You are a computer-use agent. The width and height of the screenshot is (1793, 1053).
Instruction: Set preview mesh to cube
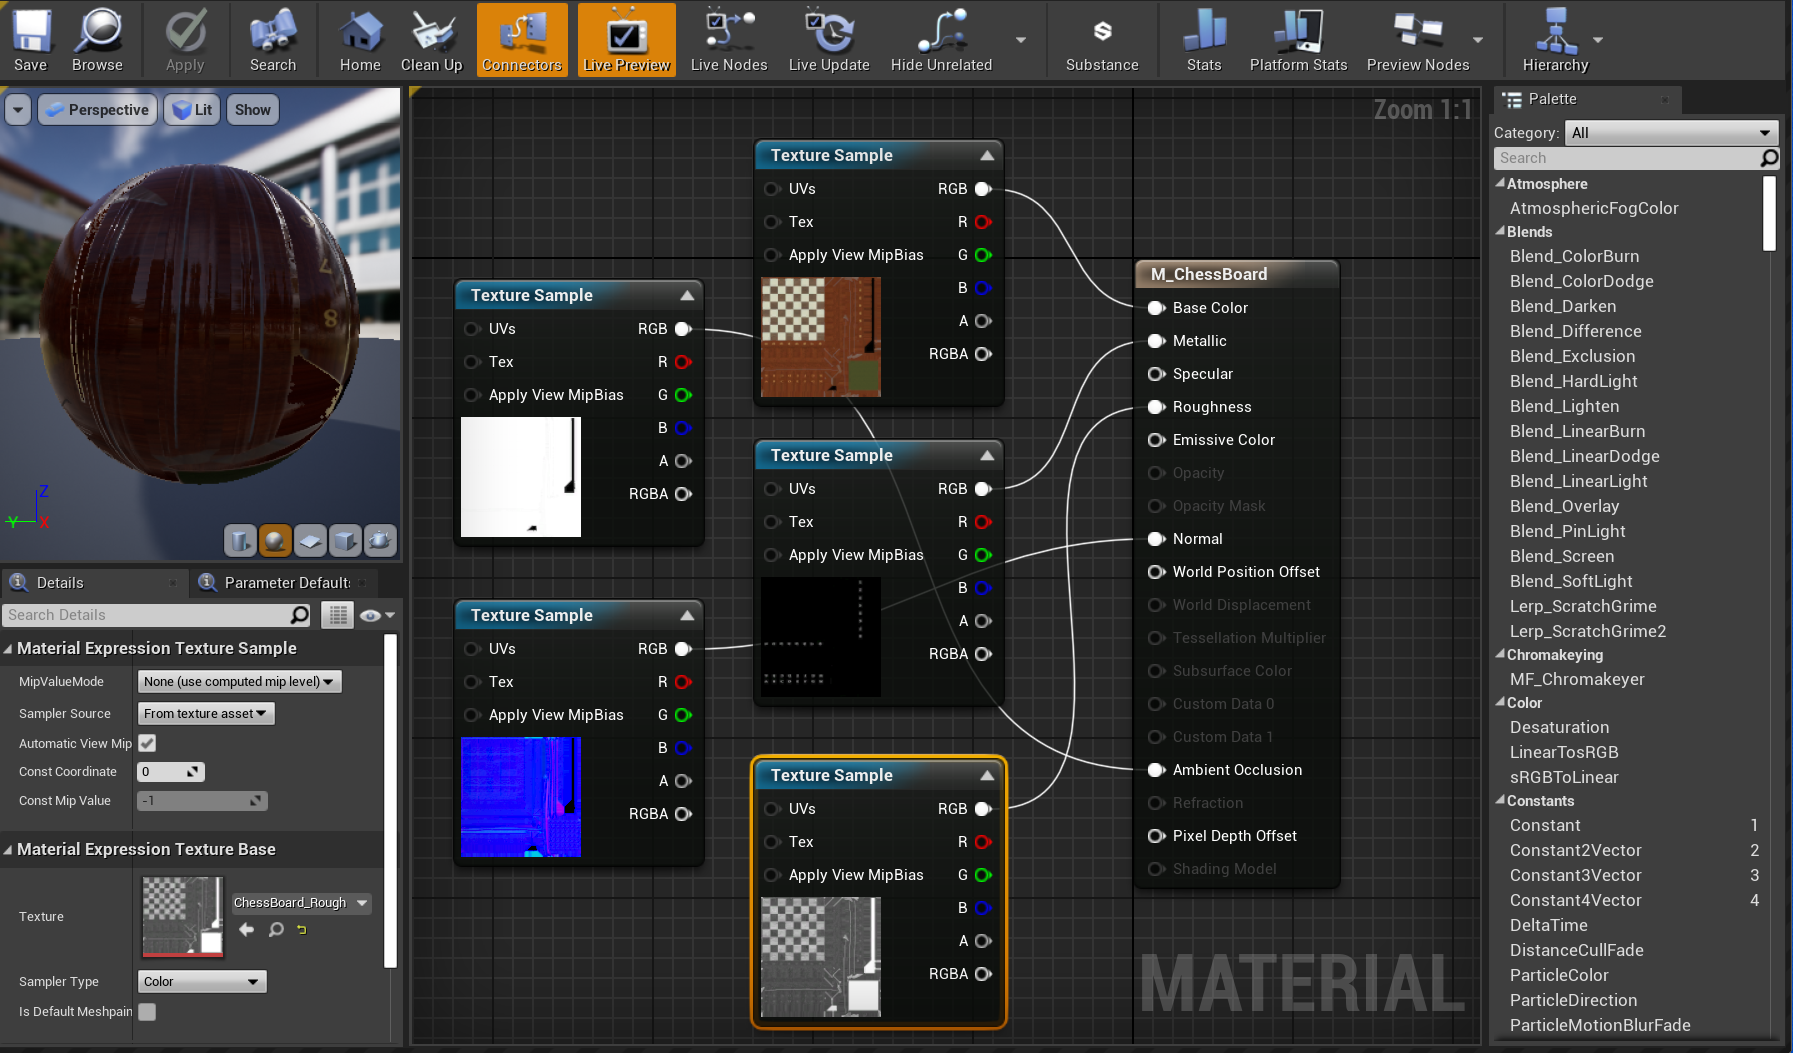click(x=345, y=541)
